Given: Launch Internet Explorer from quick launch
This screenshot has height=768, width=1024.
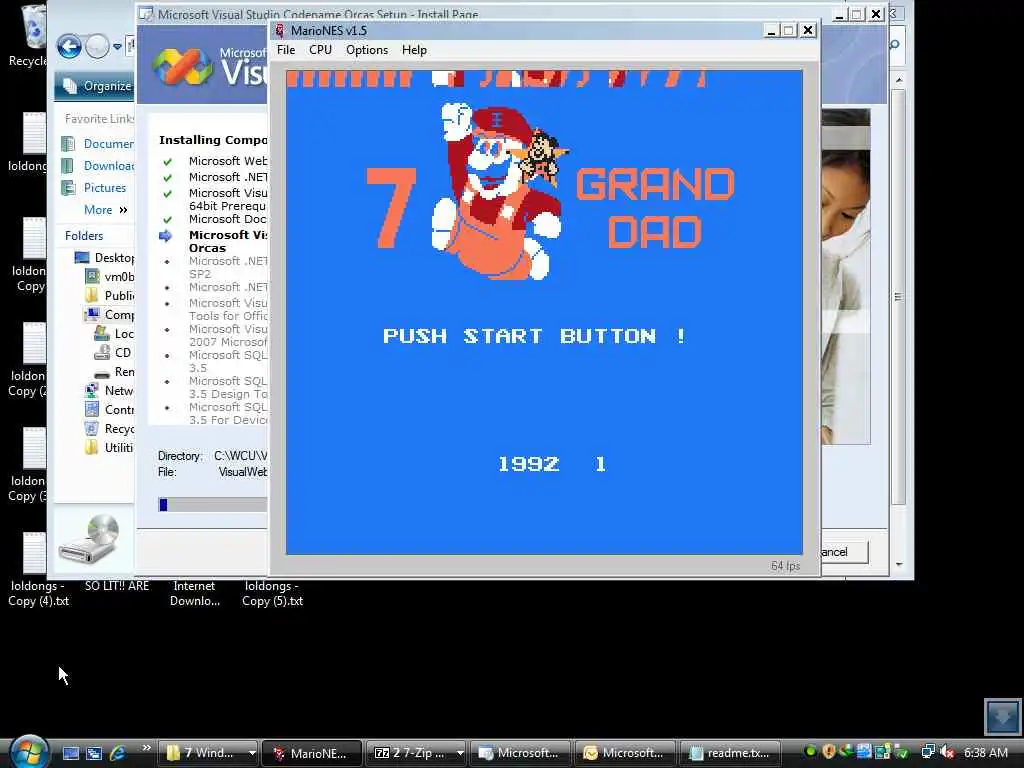Looking at the screenshot, I should tap(118, 753).
